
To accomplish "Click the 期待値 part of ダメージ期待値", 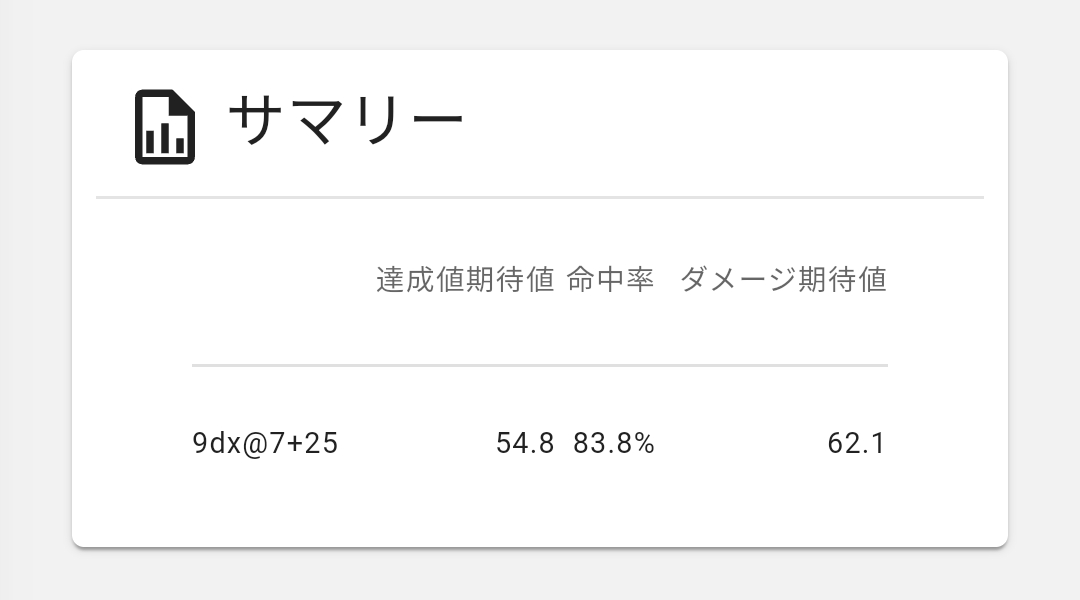I will [842, 280].
